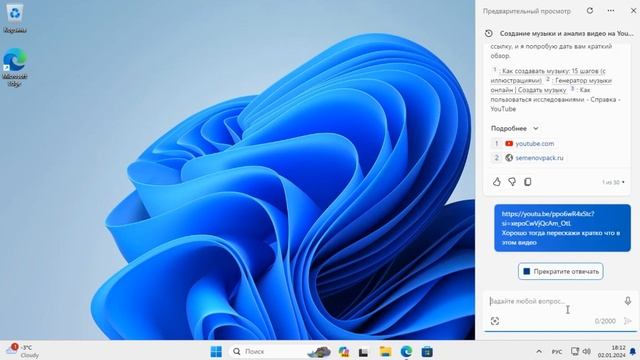Image resolution: width=640 pixels, height=360 pixels.
Task: Open the Recycle Bin desktop icon
Action: pyautogui.click(x=15, y=19)
